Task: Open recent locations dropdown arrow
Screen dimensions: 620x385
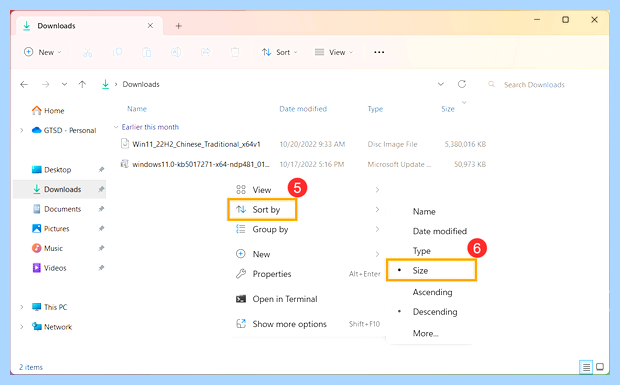Action: click(64, 84)
